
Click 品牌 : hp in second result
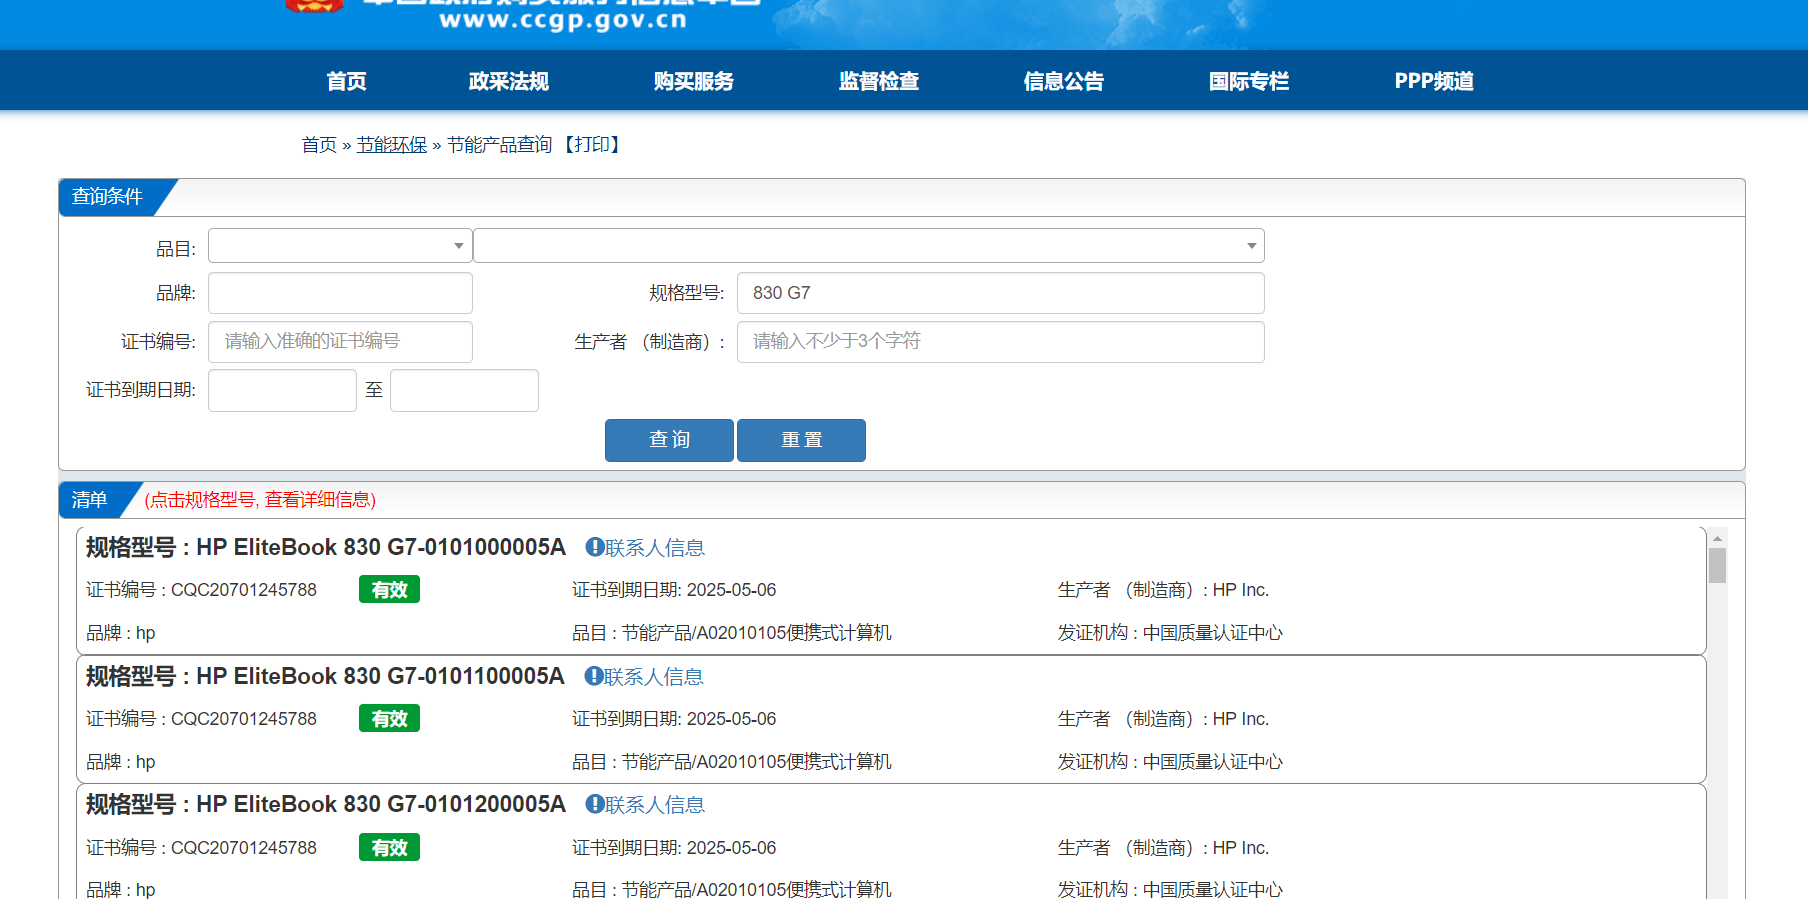121,762
